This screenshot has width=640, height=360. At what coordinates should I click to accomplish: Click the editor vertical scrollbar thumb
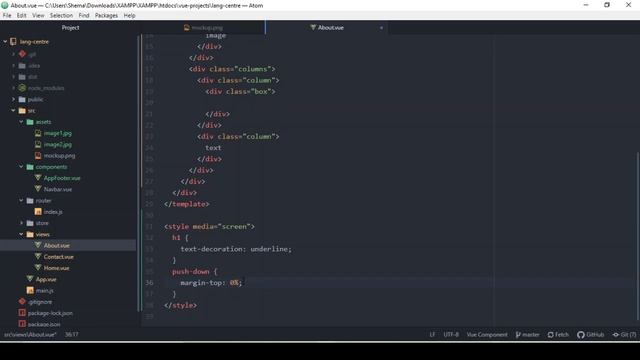pos(638,236)
